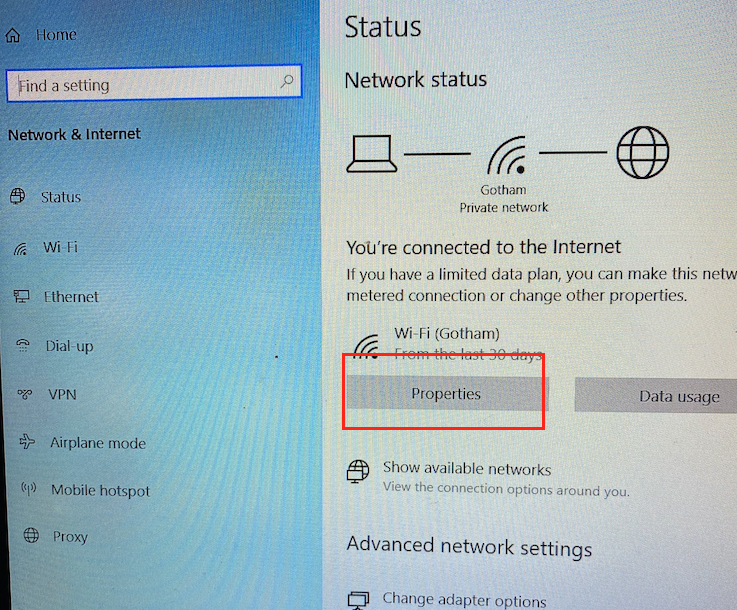Screen dimensions: 737x610
Task: Open the Wi-Fi settings page
Action: (60, 247)
